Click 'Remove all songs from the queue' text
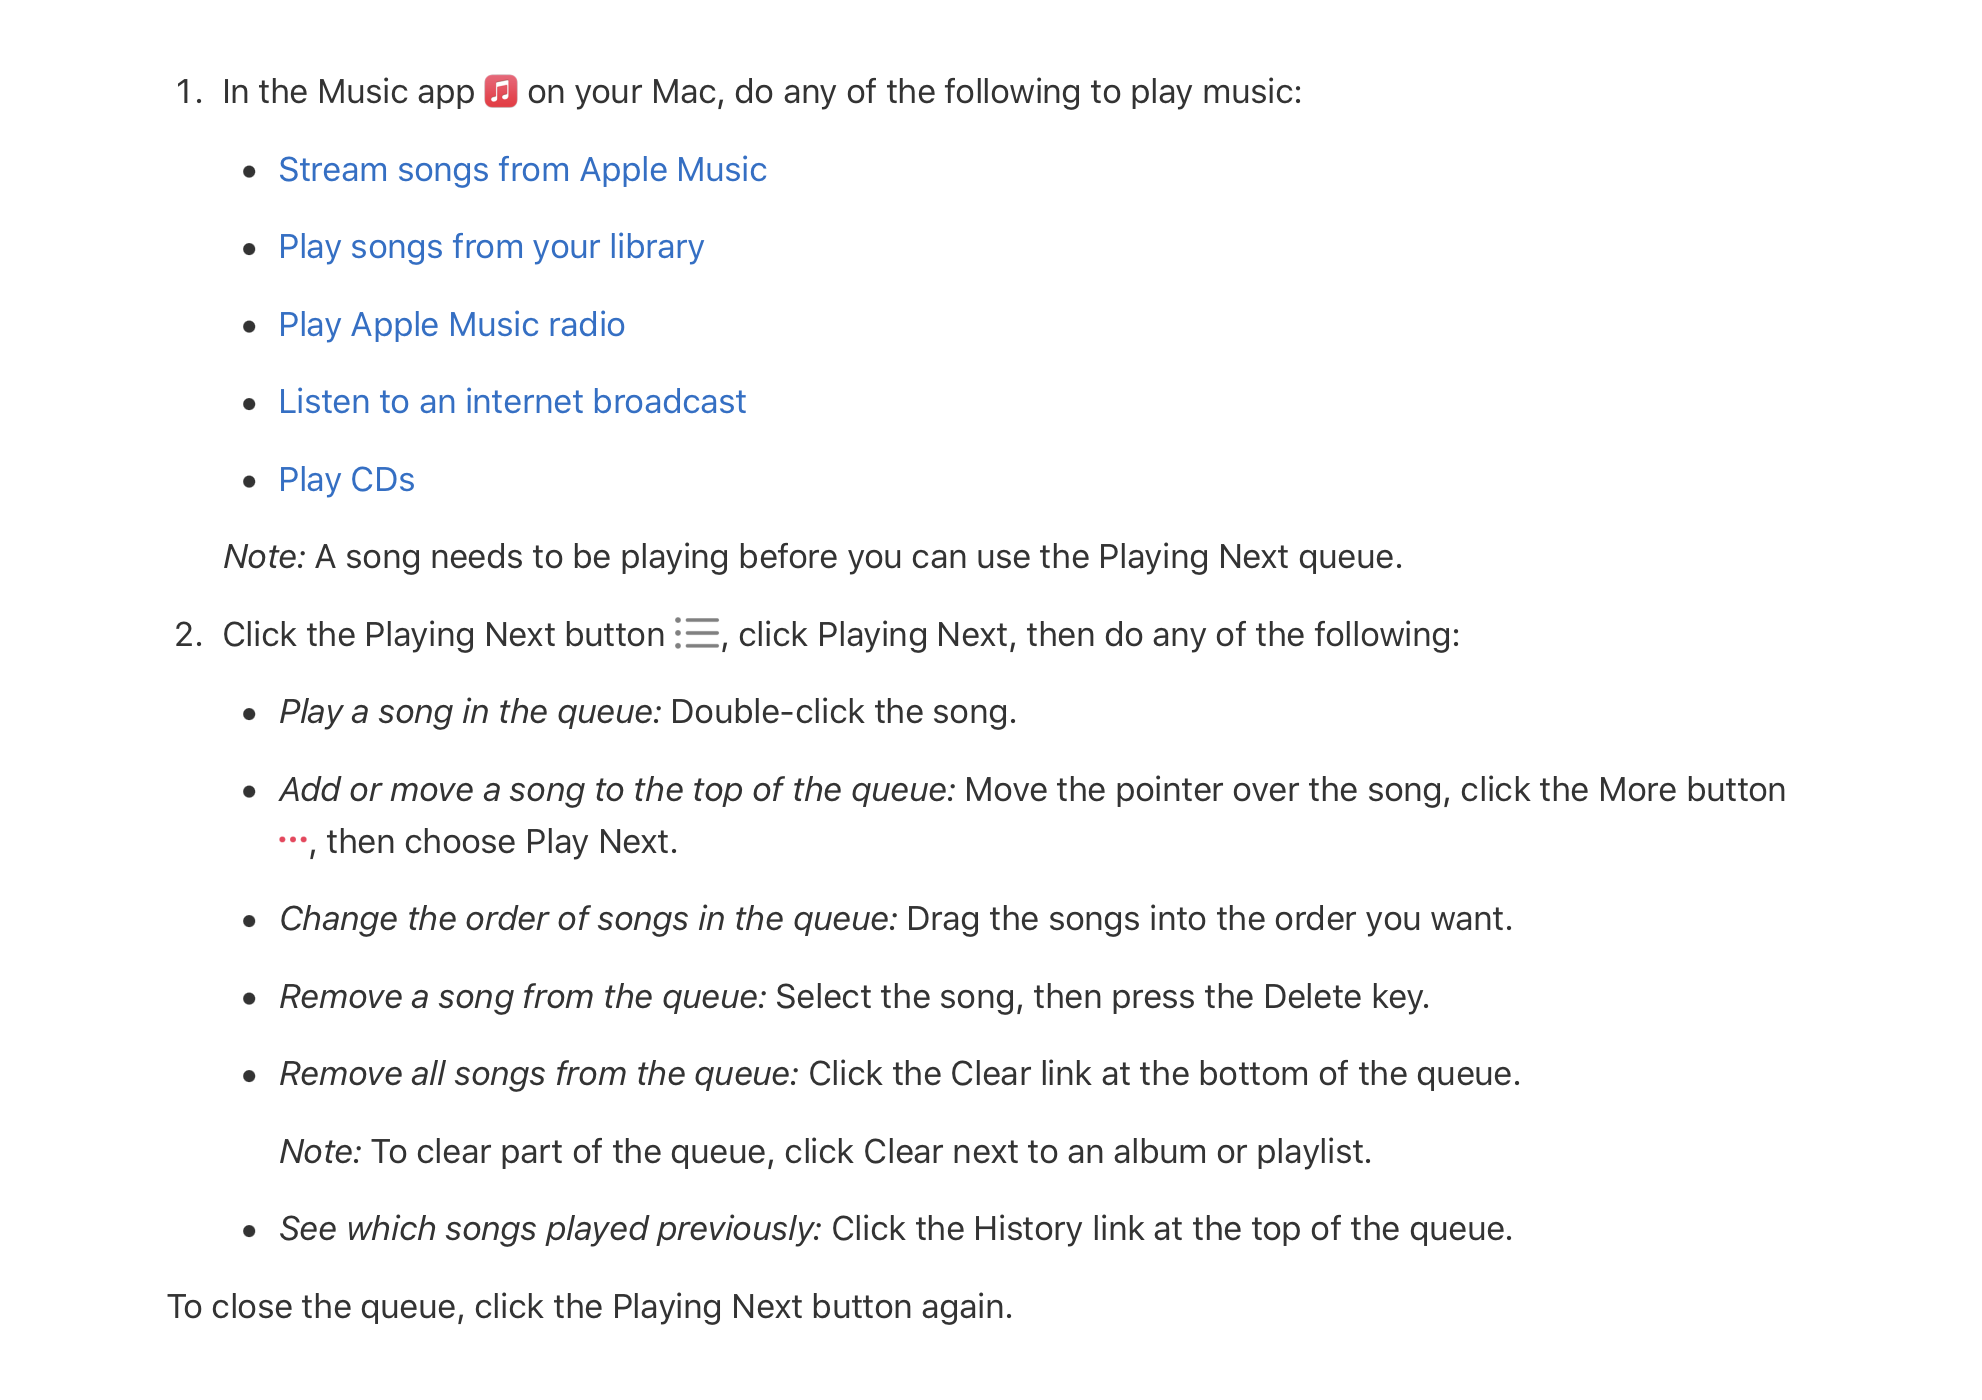The image size is (1982, 1400). (x=539, y=1073)
